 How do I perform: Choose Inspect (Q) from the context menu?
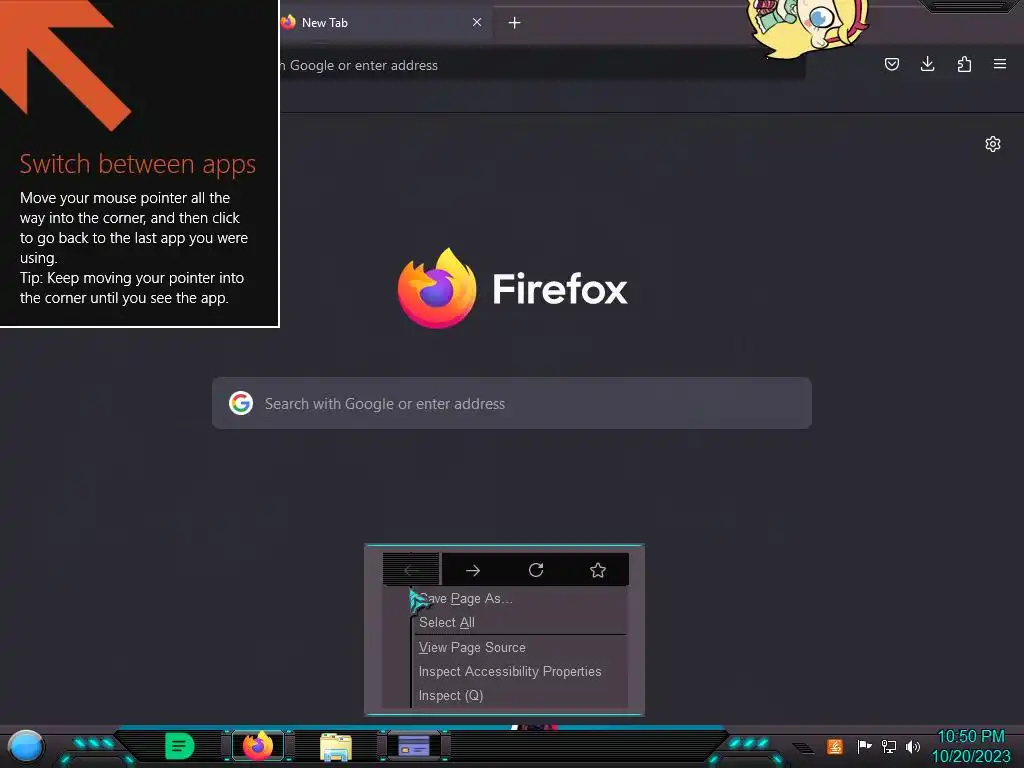point(451,696)
